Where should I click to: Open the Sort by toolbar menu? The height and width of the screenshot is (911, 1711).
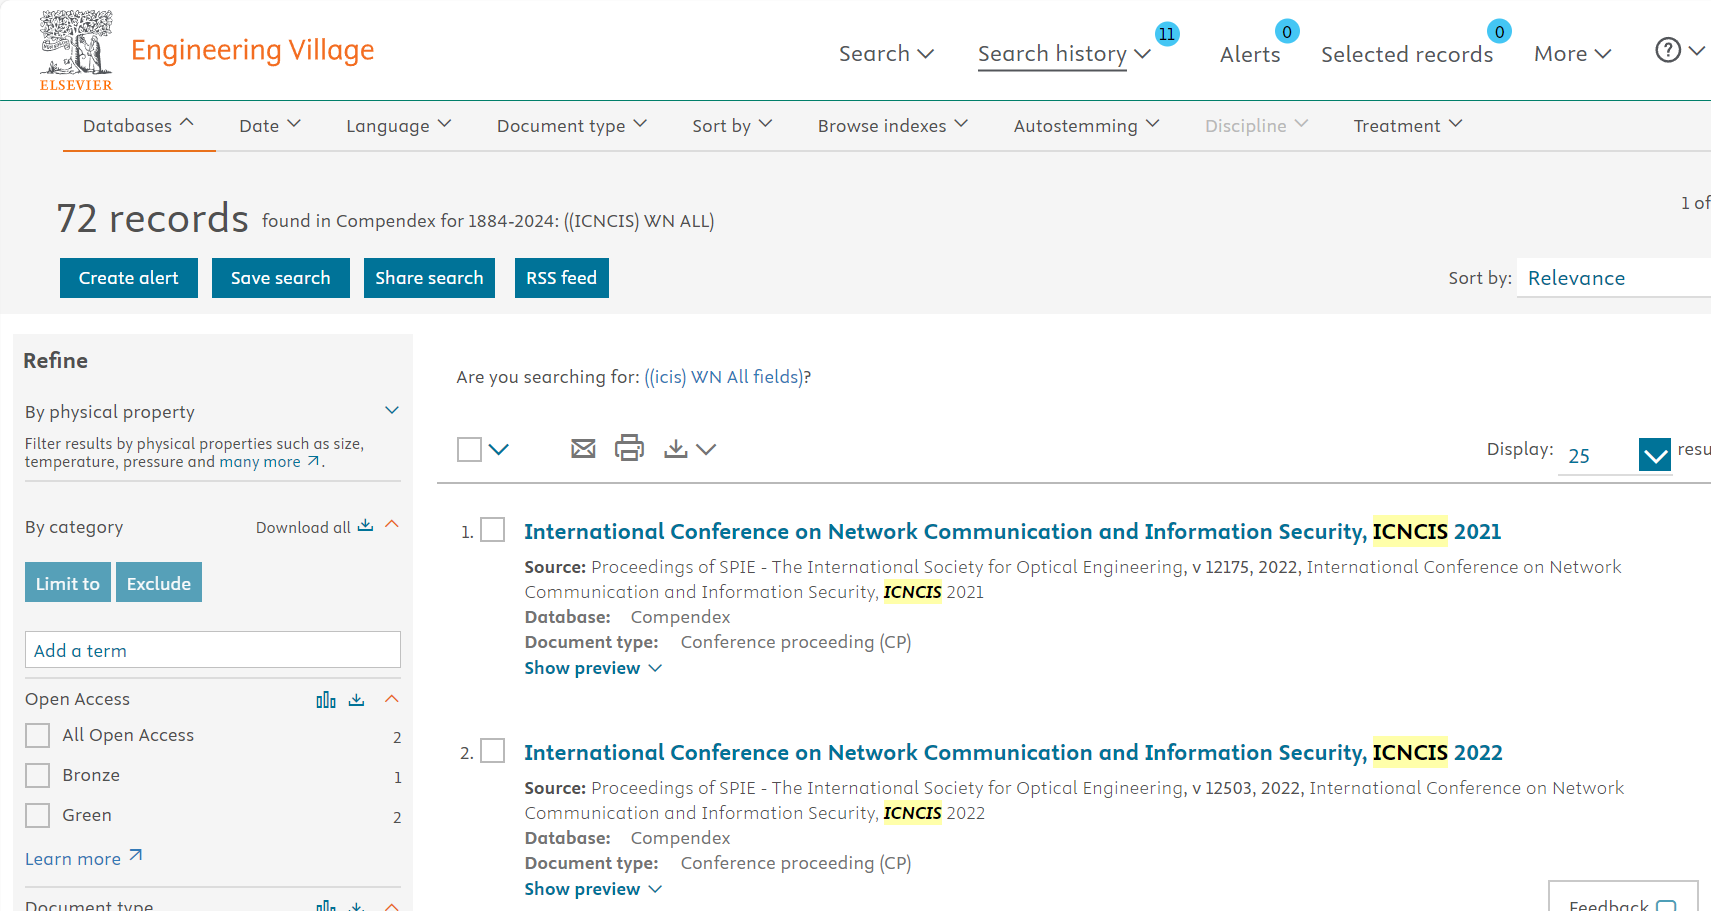[732, 126]
